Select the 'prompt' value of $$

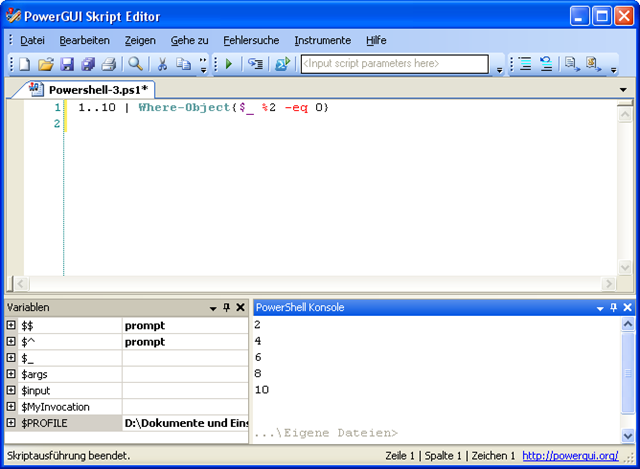[x=145, y=326]
